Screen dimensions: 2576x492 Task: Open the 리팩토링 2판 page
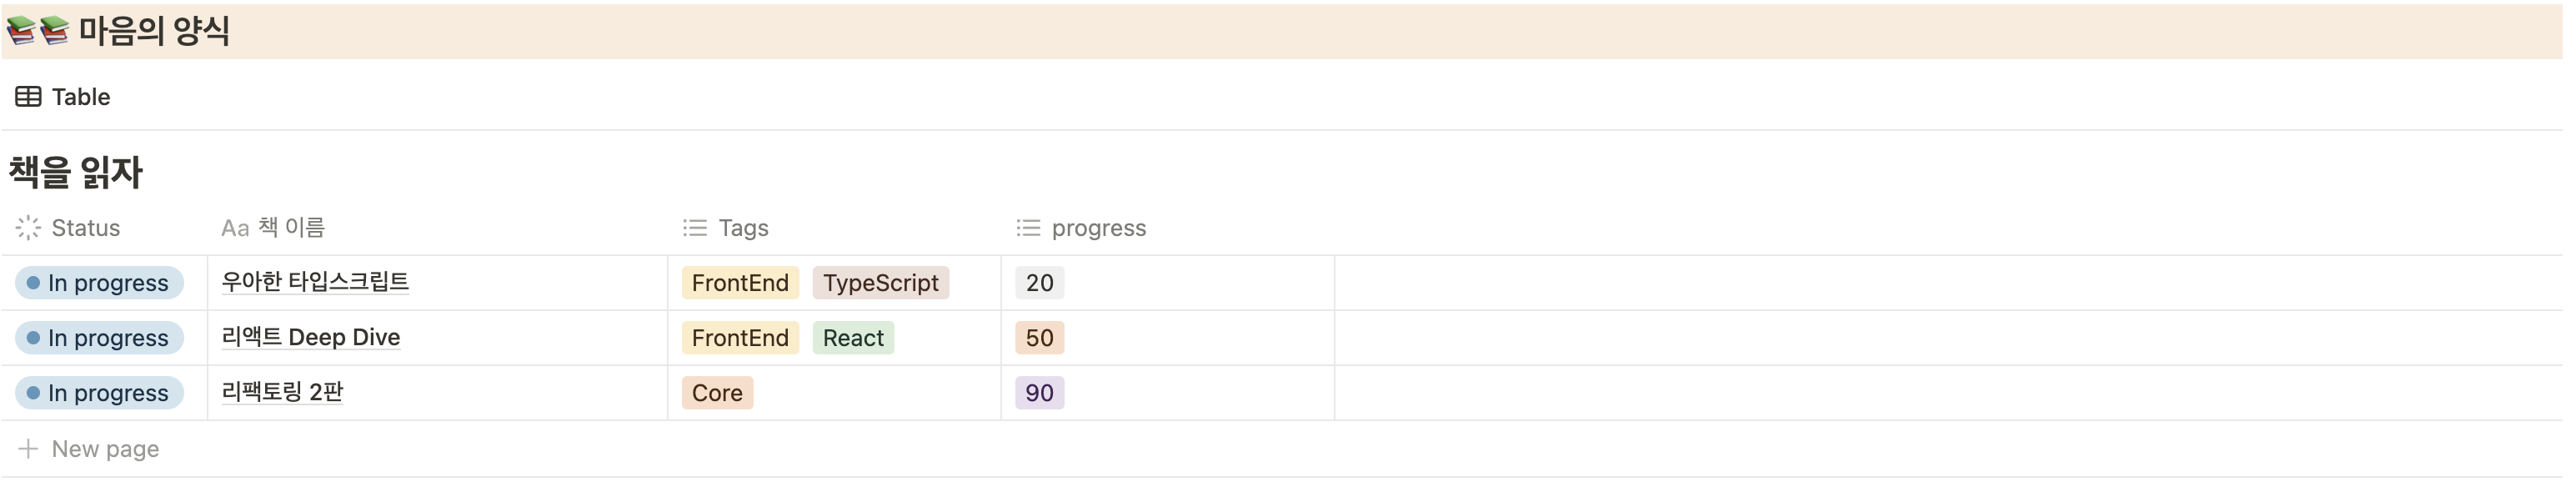coord(282,392)
